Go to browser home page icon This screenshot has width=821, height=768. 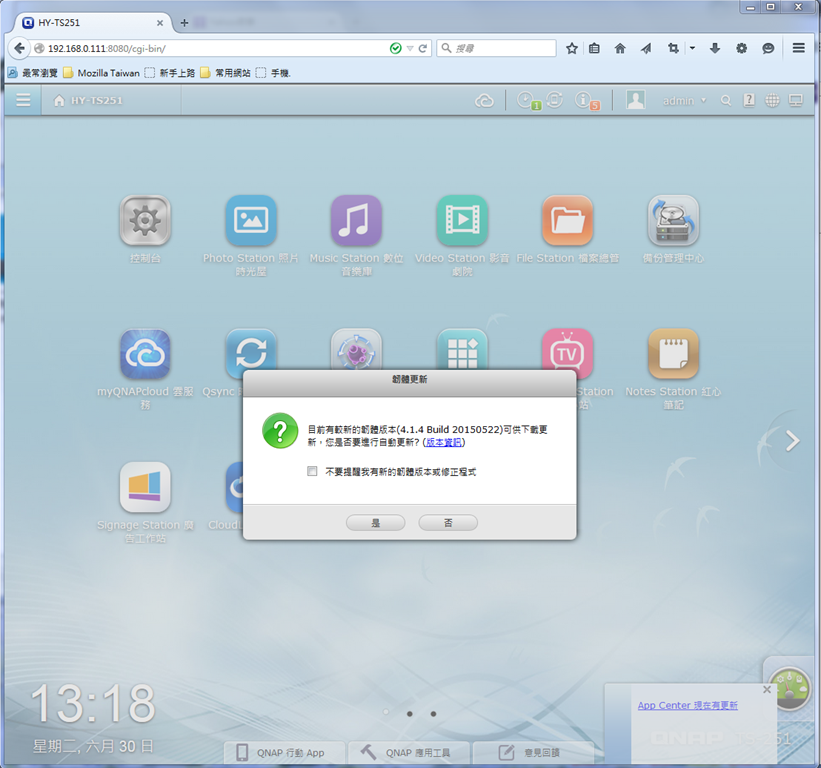pos(620,49)
